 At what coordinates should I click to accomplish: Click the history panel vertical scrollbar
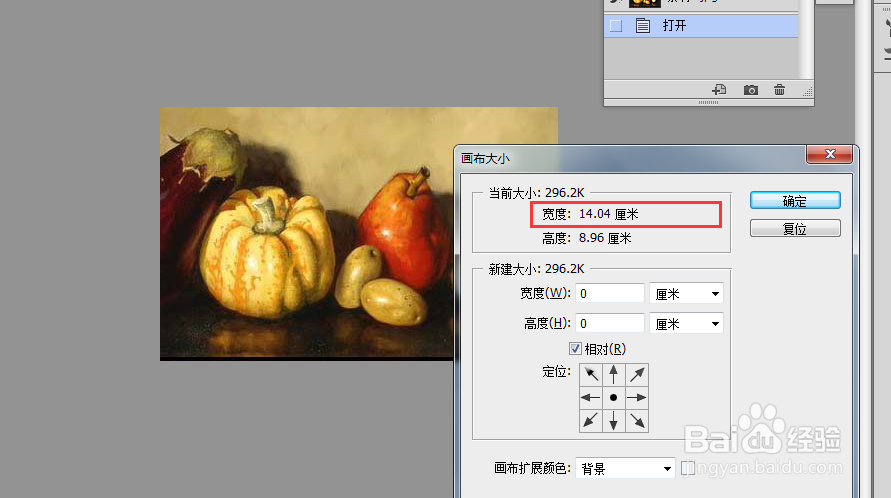pyautogui.click(x=806, y=40)
